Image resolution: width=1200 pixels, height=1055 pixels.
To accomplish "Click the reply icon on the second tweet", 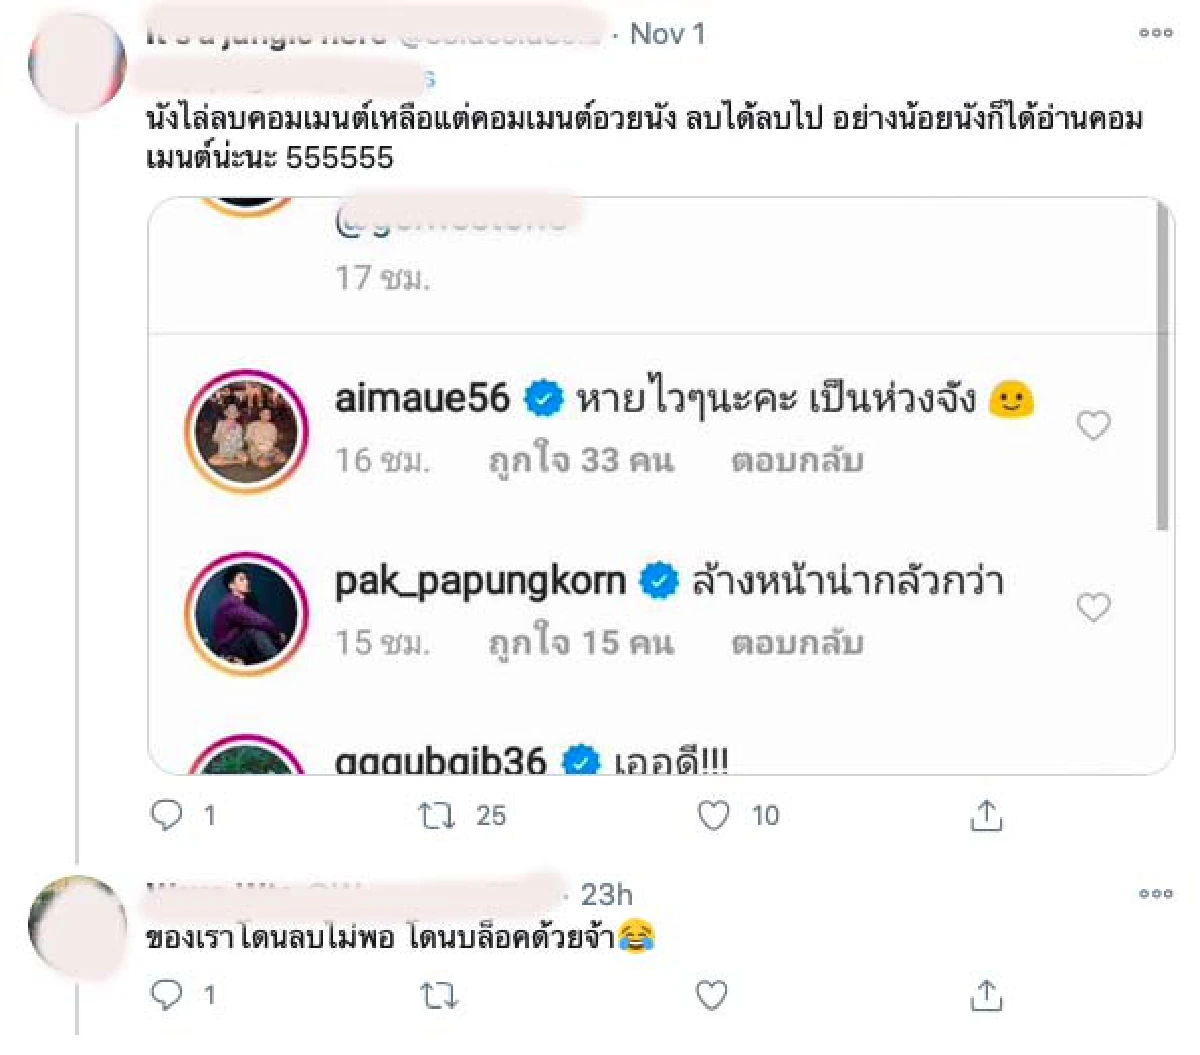I will [x=168, y=995].
